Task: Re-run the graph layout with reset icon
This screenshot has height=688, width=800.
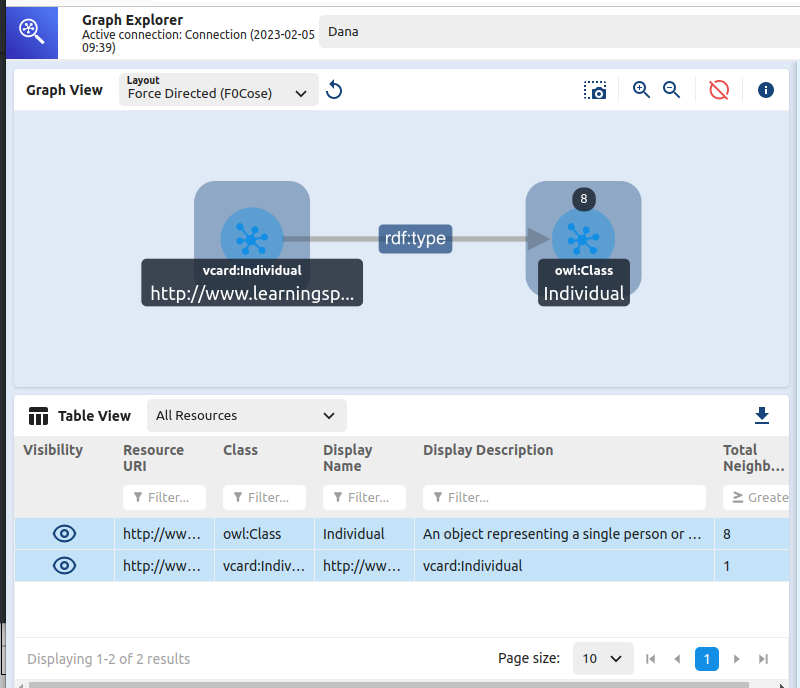Action: [334, 90]
